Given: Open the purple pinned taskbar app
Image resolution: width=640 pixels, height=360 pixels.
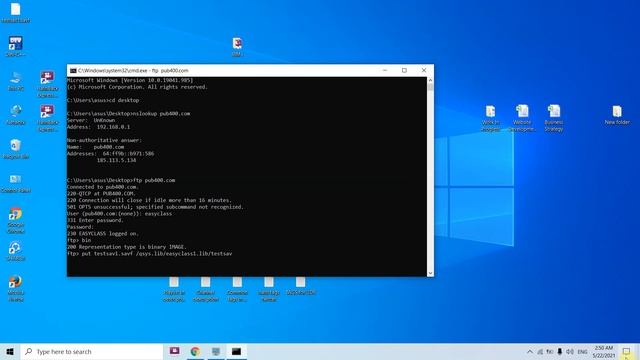Looking at the screenshot, I should 175,351.
